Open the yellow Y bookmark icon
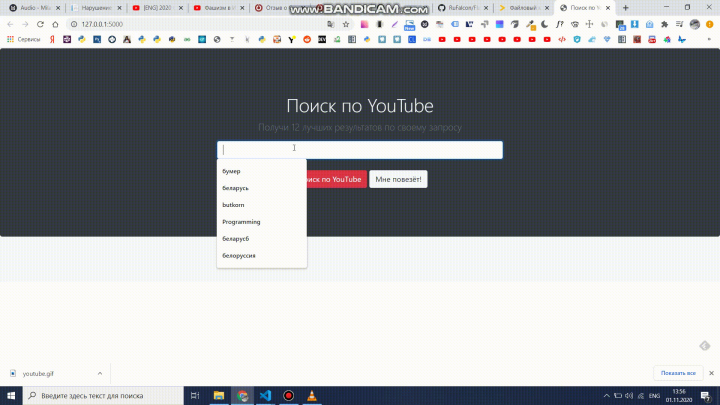 click(x=292, y=39)
